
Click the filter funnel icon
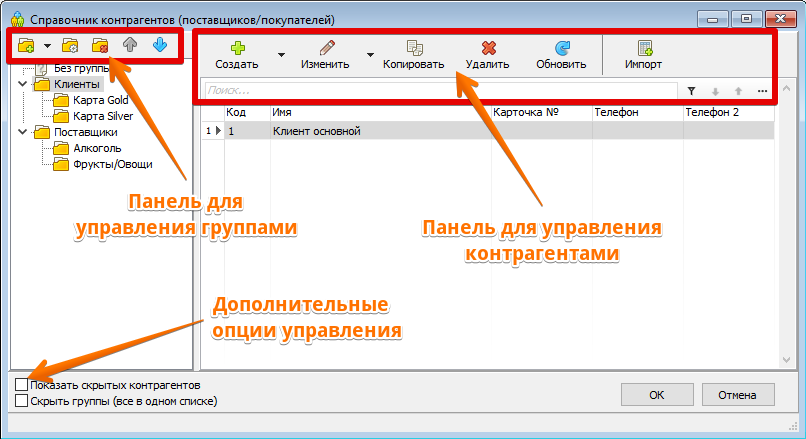[x=691, y=91]
